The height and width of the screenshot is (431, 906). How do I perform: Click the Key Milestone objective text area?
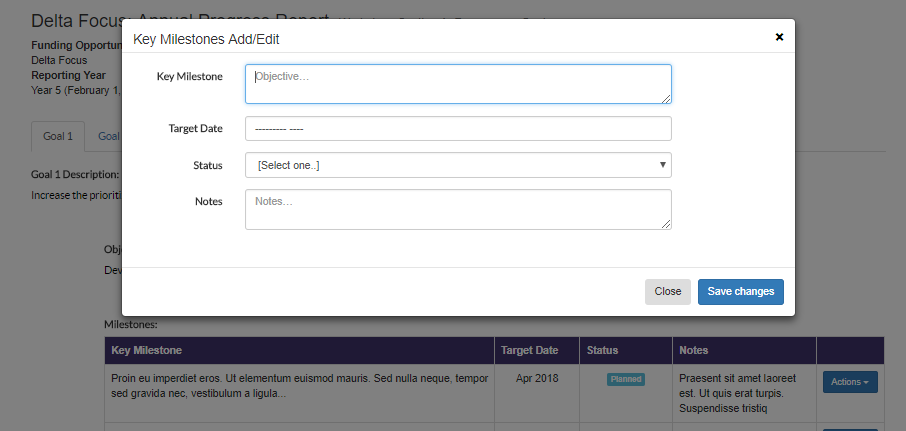[x=457, y=84]
